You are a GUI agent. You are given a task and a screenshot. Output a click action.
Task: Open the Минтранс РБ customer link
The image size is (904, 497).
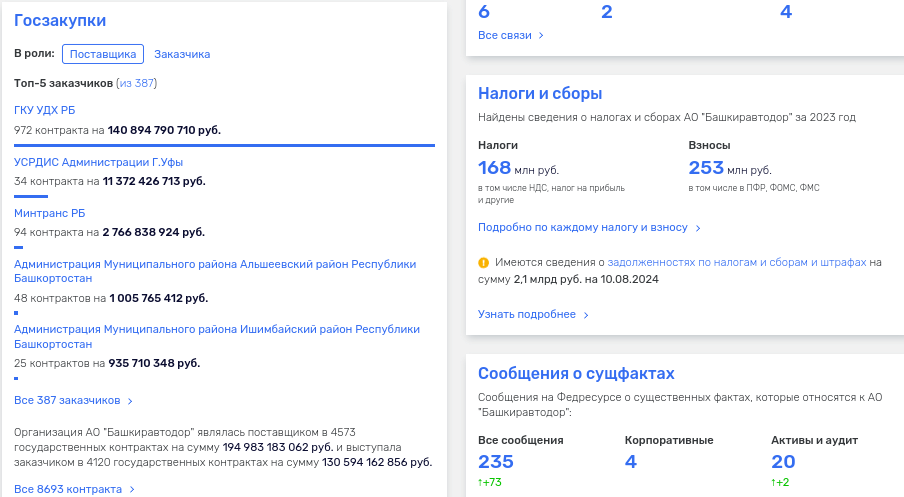point(50,213)
